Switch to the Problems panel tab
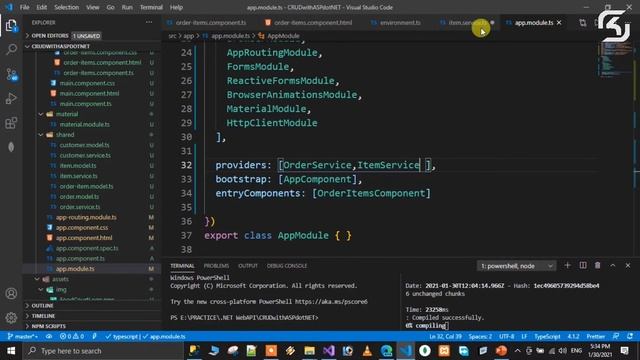The height and width of the screenshot is (360, 640). (x=216, y=266)
